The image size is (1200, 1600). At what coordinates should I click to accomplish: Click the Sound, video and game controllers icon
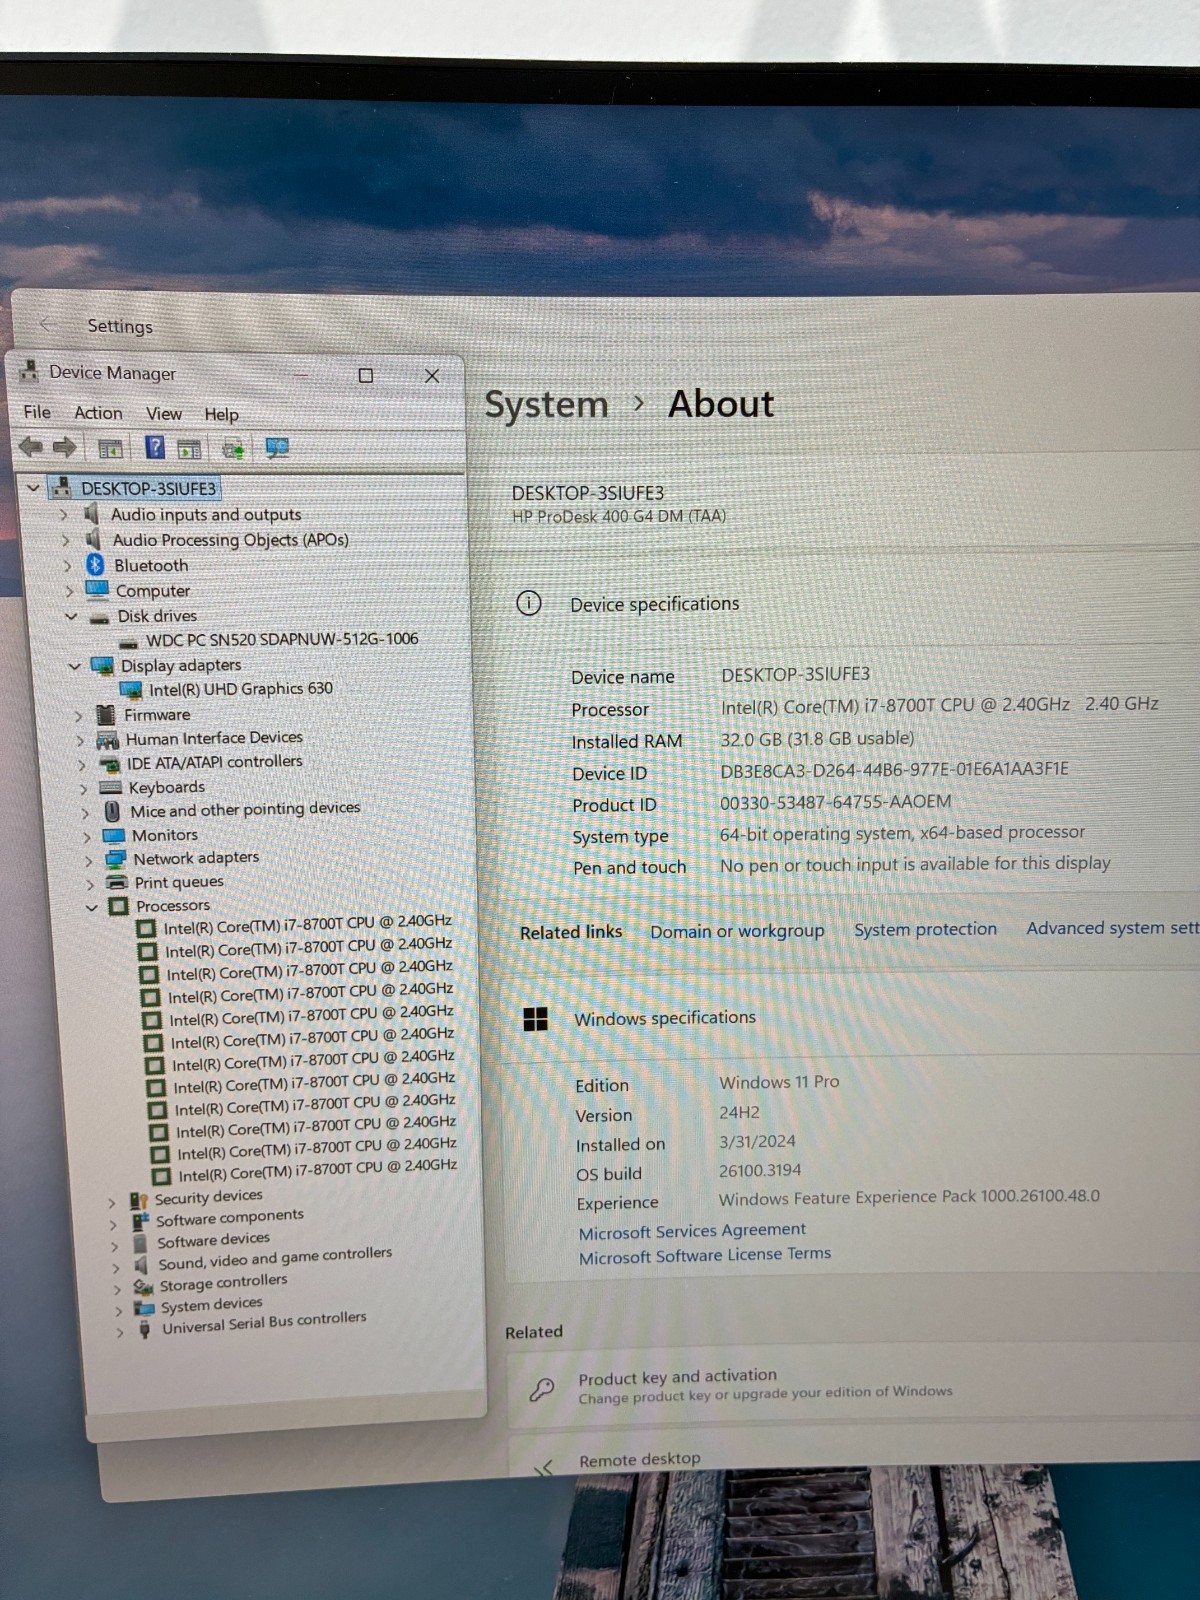point(142,1265)
